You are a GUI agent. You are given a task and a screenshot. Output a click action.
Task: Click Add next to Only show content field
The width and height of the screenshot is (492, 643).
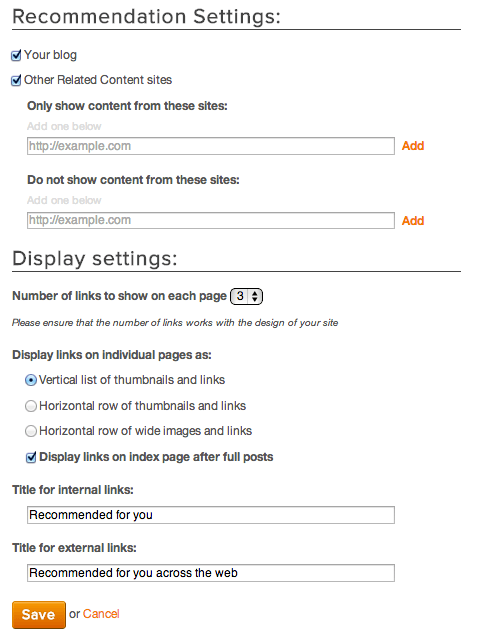point(412,146)
